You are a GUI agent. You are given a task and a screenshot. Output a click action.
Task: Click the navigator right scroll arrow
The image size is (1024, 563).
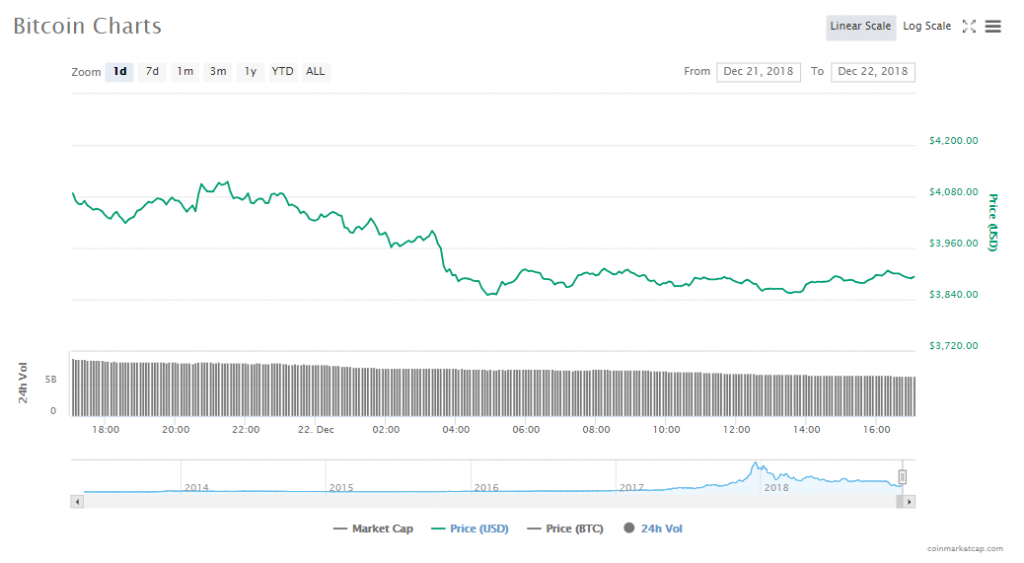(x=909, y=502)
